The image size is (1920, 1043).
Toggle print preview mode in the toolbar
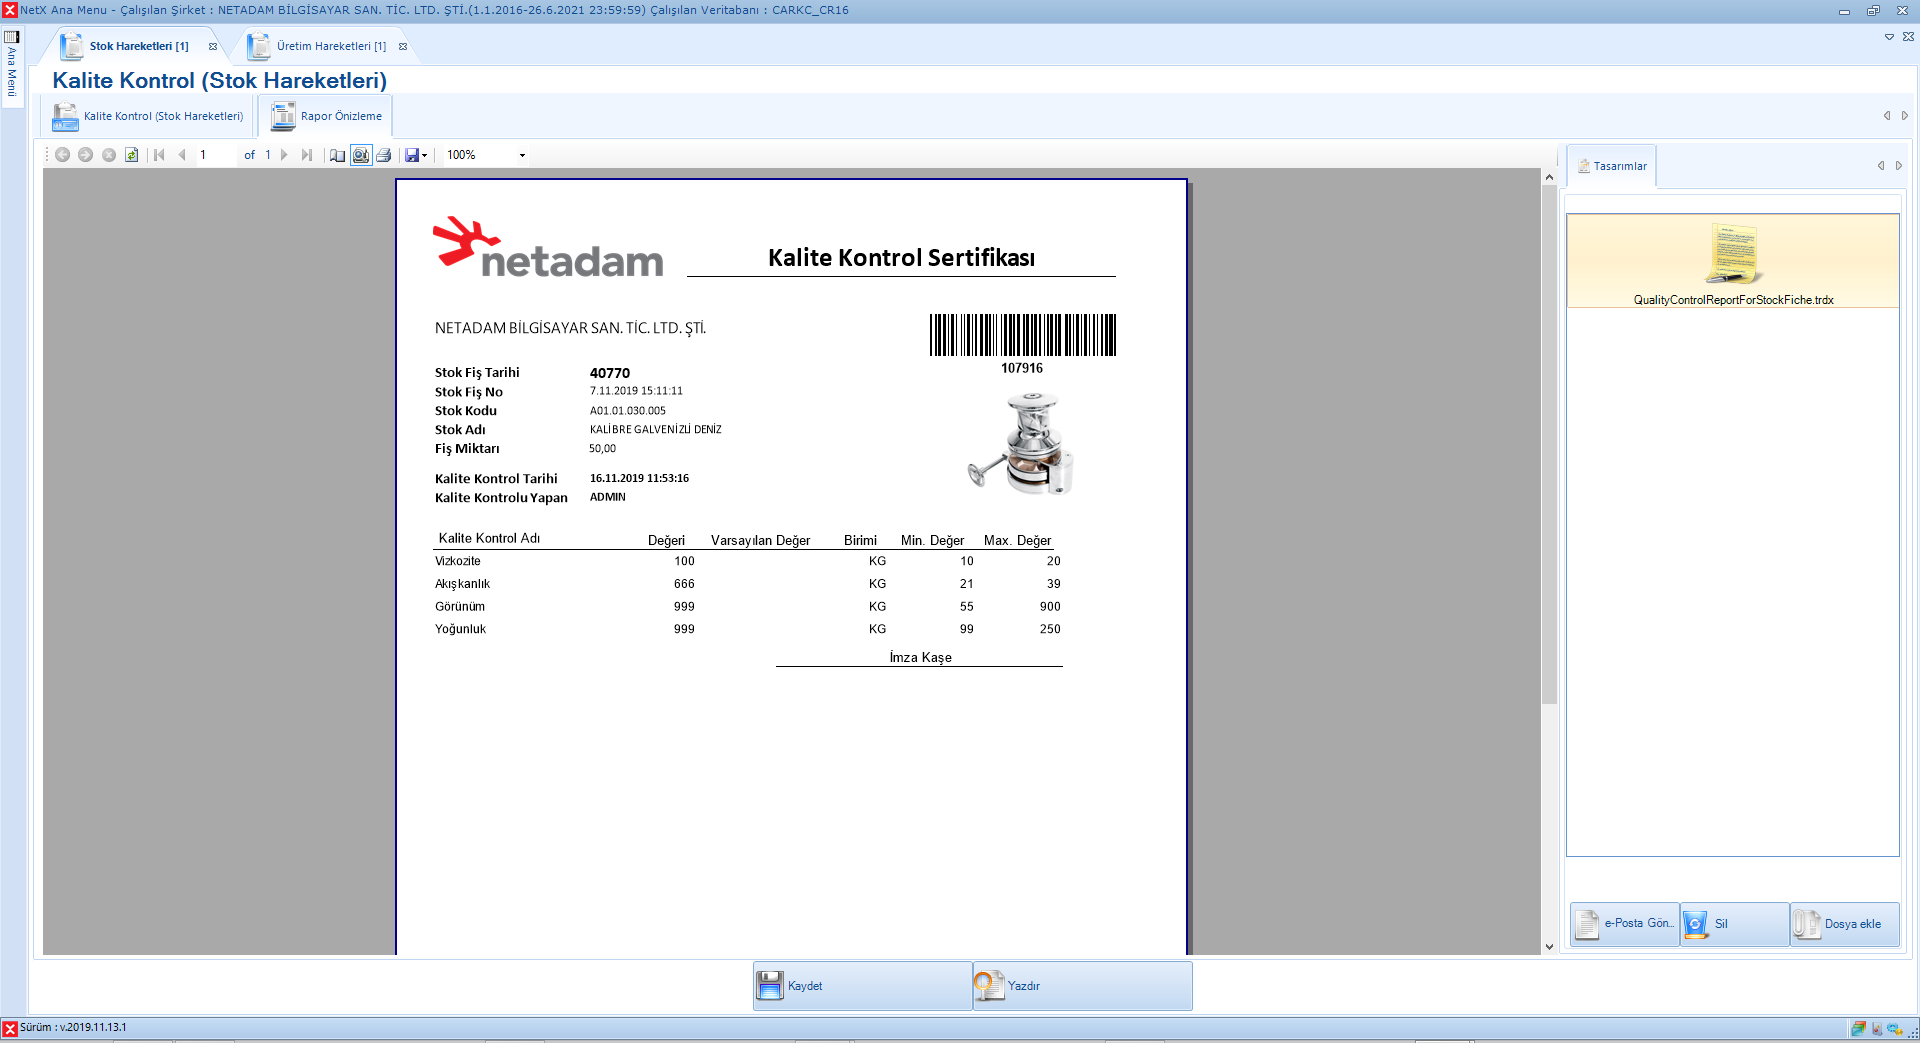(x=361, y=155)
